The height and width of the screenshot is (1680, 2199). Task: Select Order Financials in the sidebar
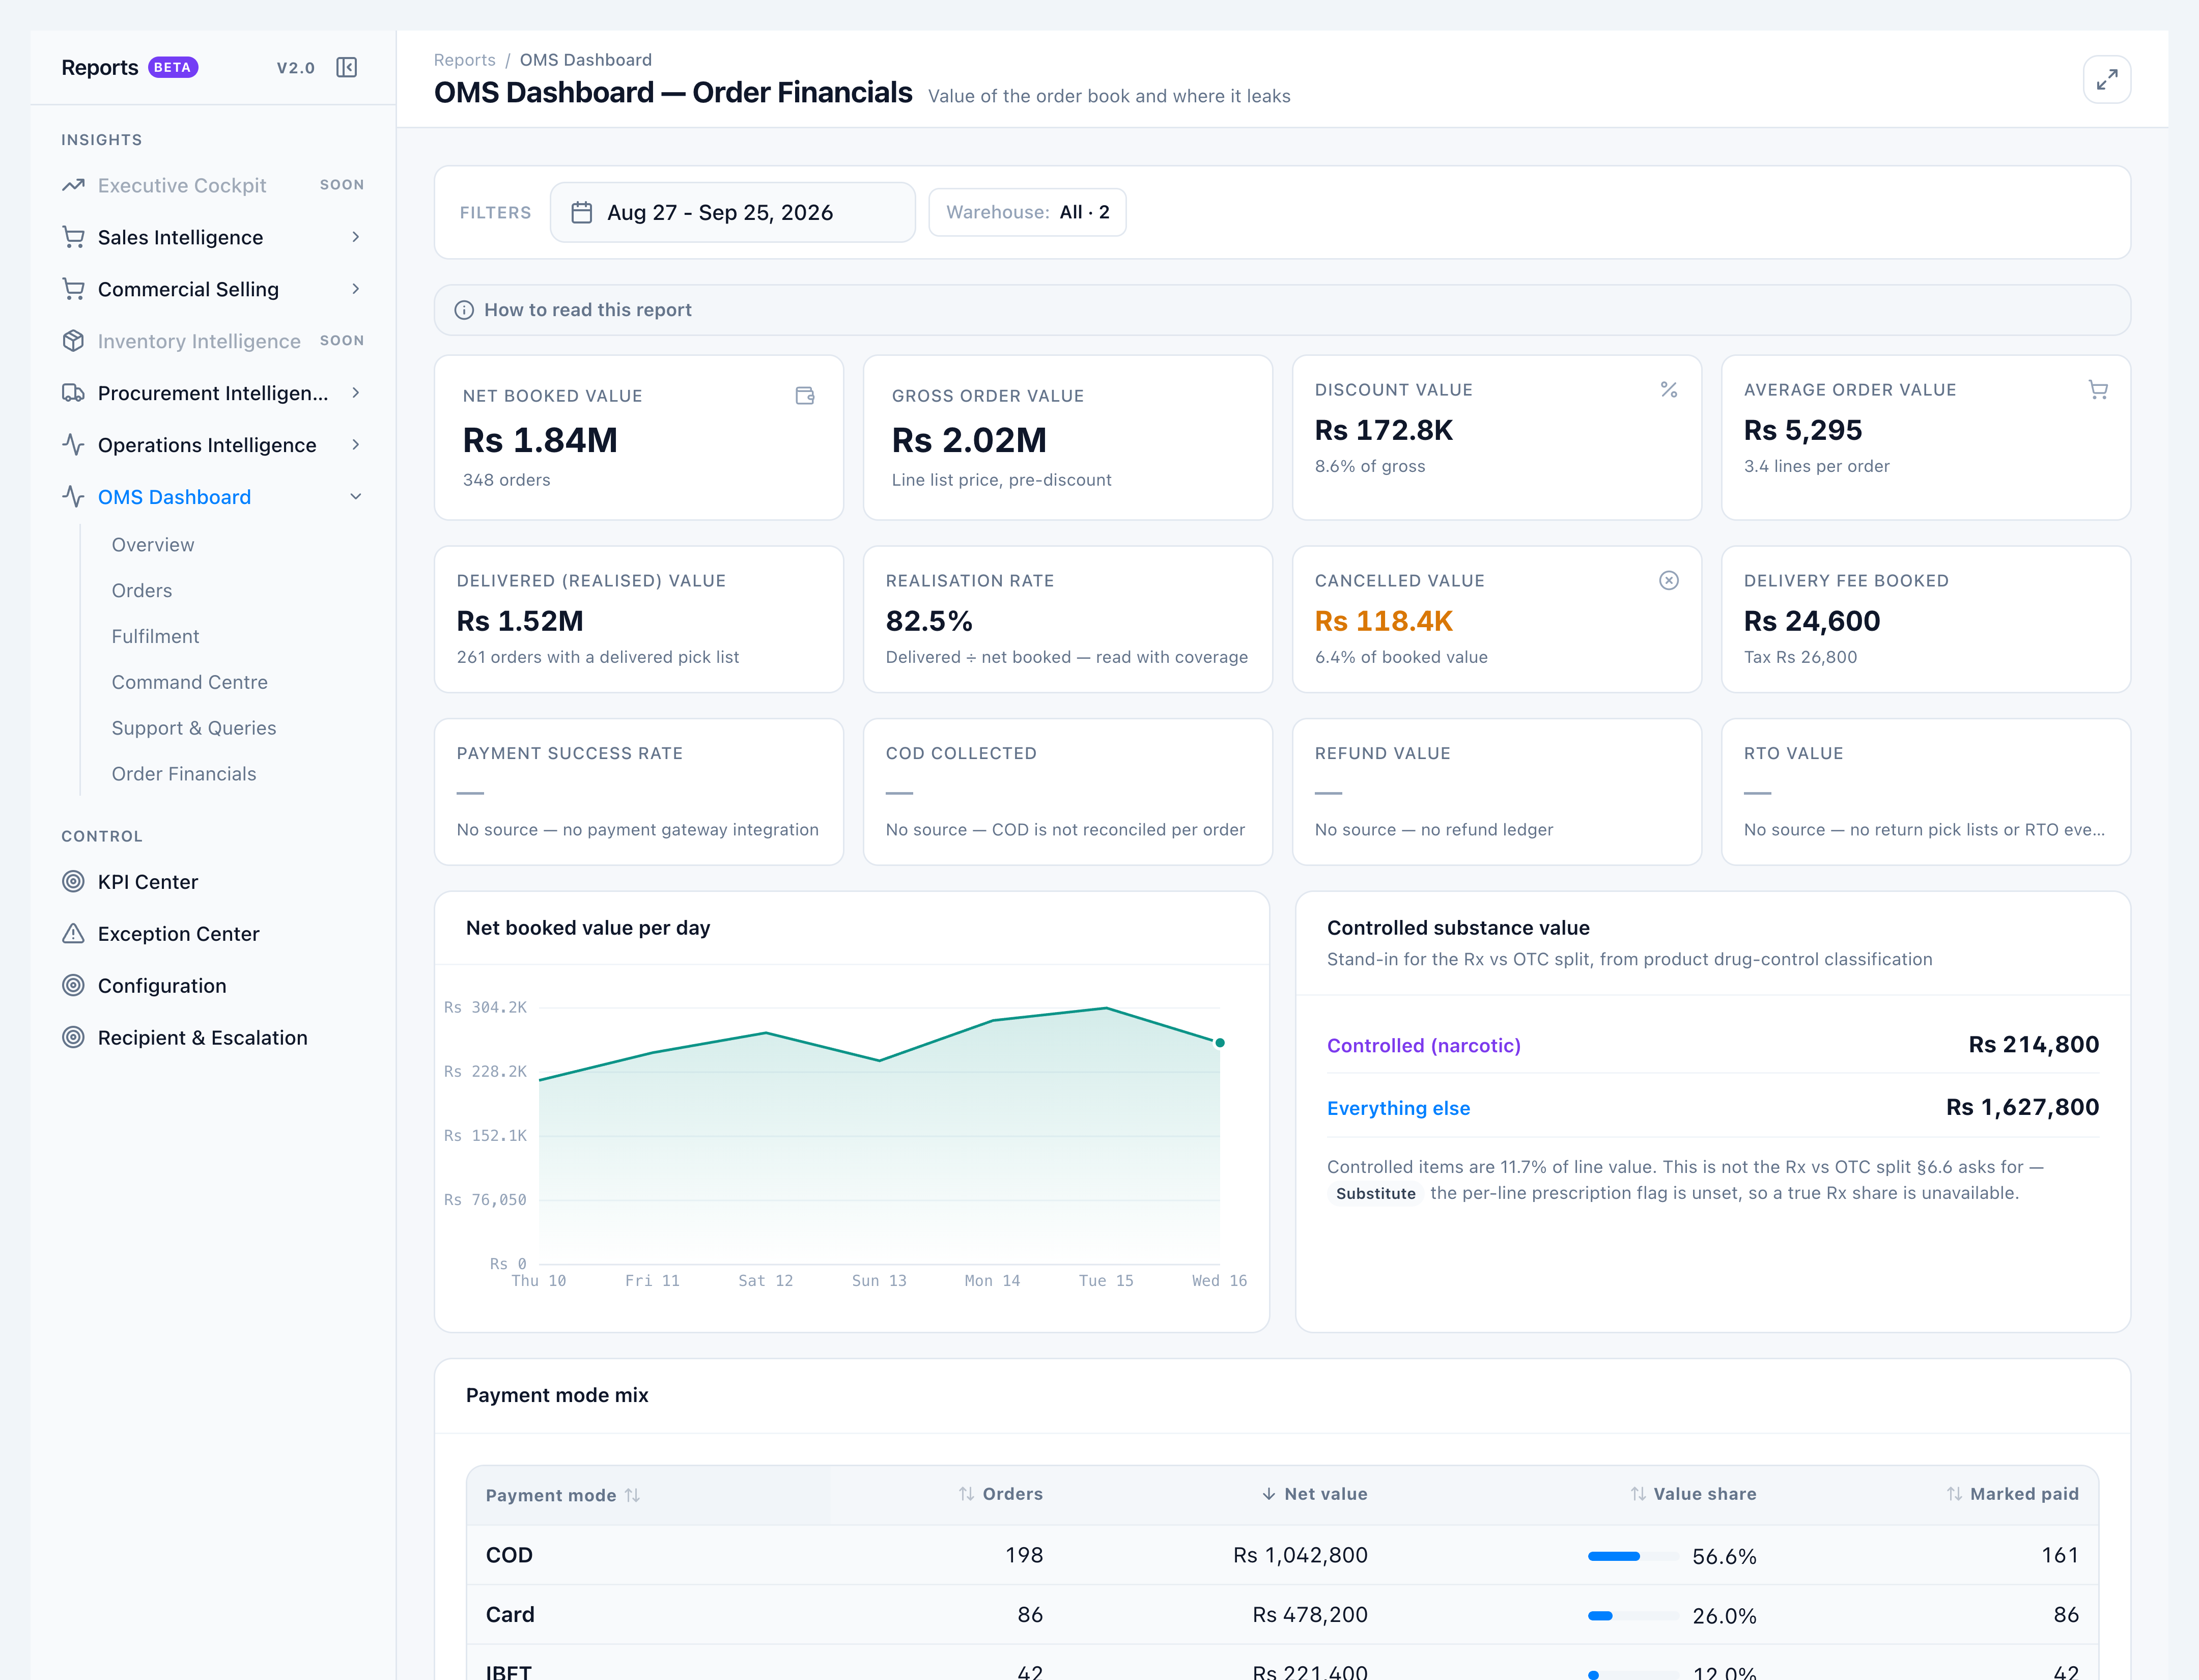coord(184,775)
